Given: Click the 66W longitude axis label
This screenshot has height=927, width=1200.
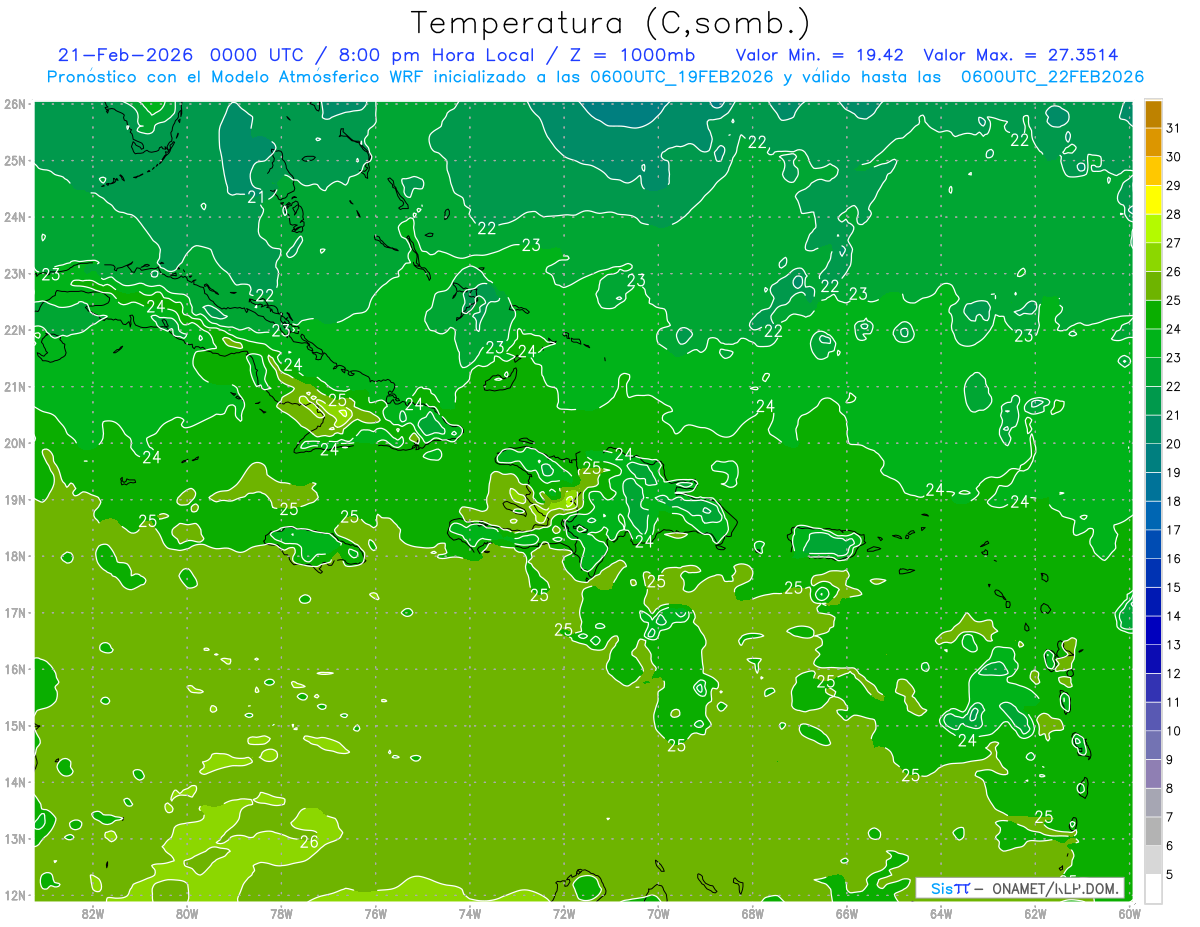Looking at the screenshot, I should (x=847, y=912).
